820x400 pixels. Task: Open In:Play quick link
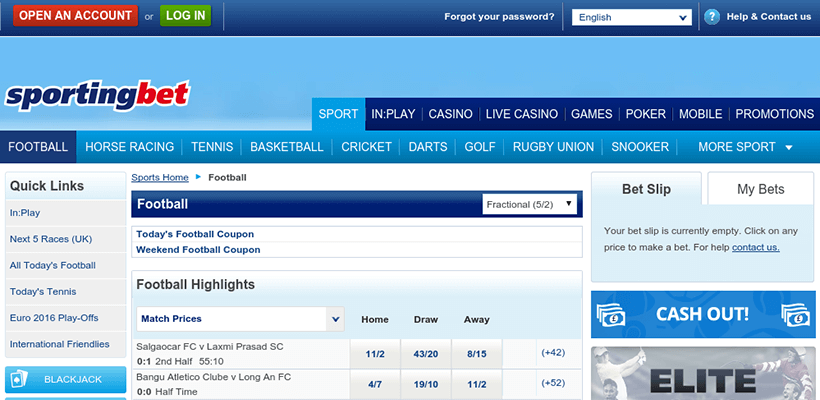click(x=66, y=213)
